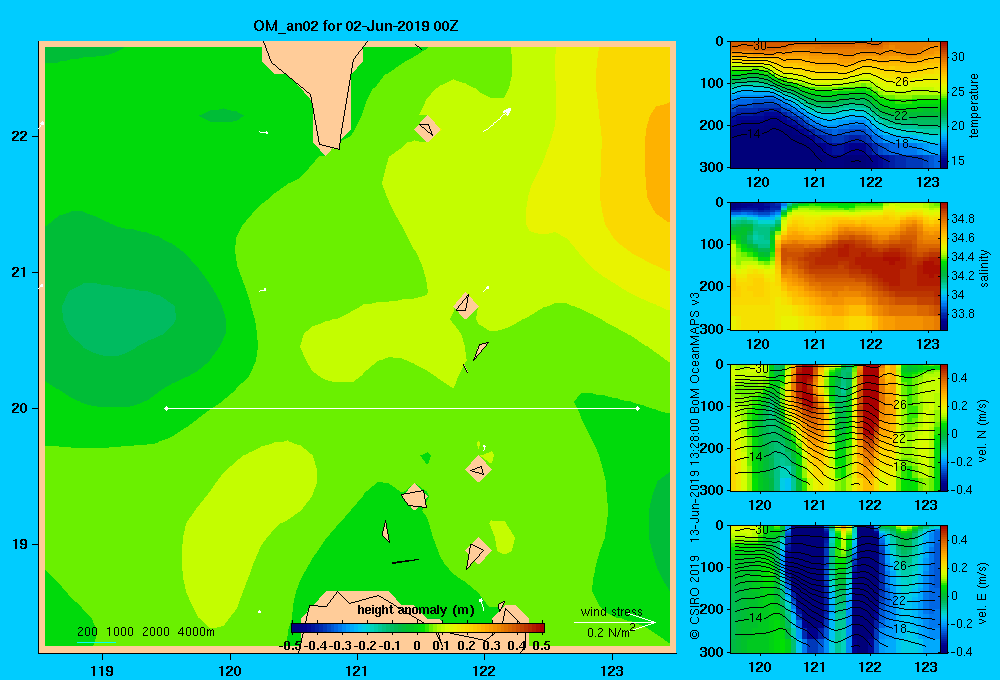
Task: Open the salinity cross-section panel
Action: click(835, 267)
